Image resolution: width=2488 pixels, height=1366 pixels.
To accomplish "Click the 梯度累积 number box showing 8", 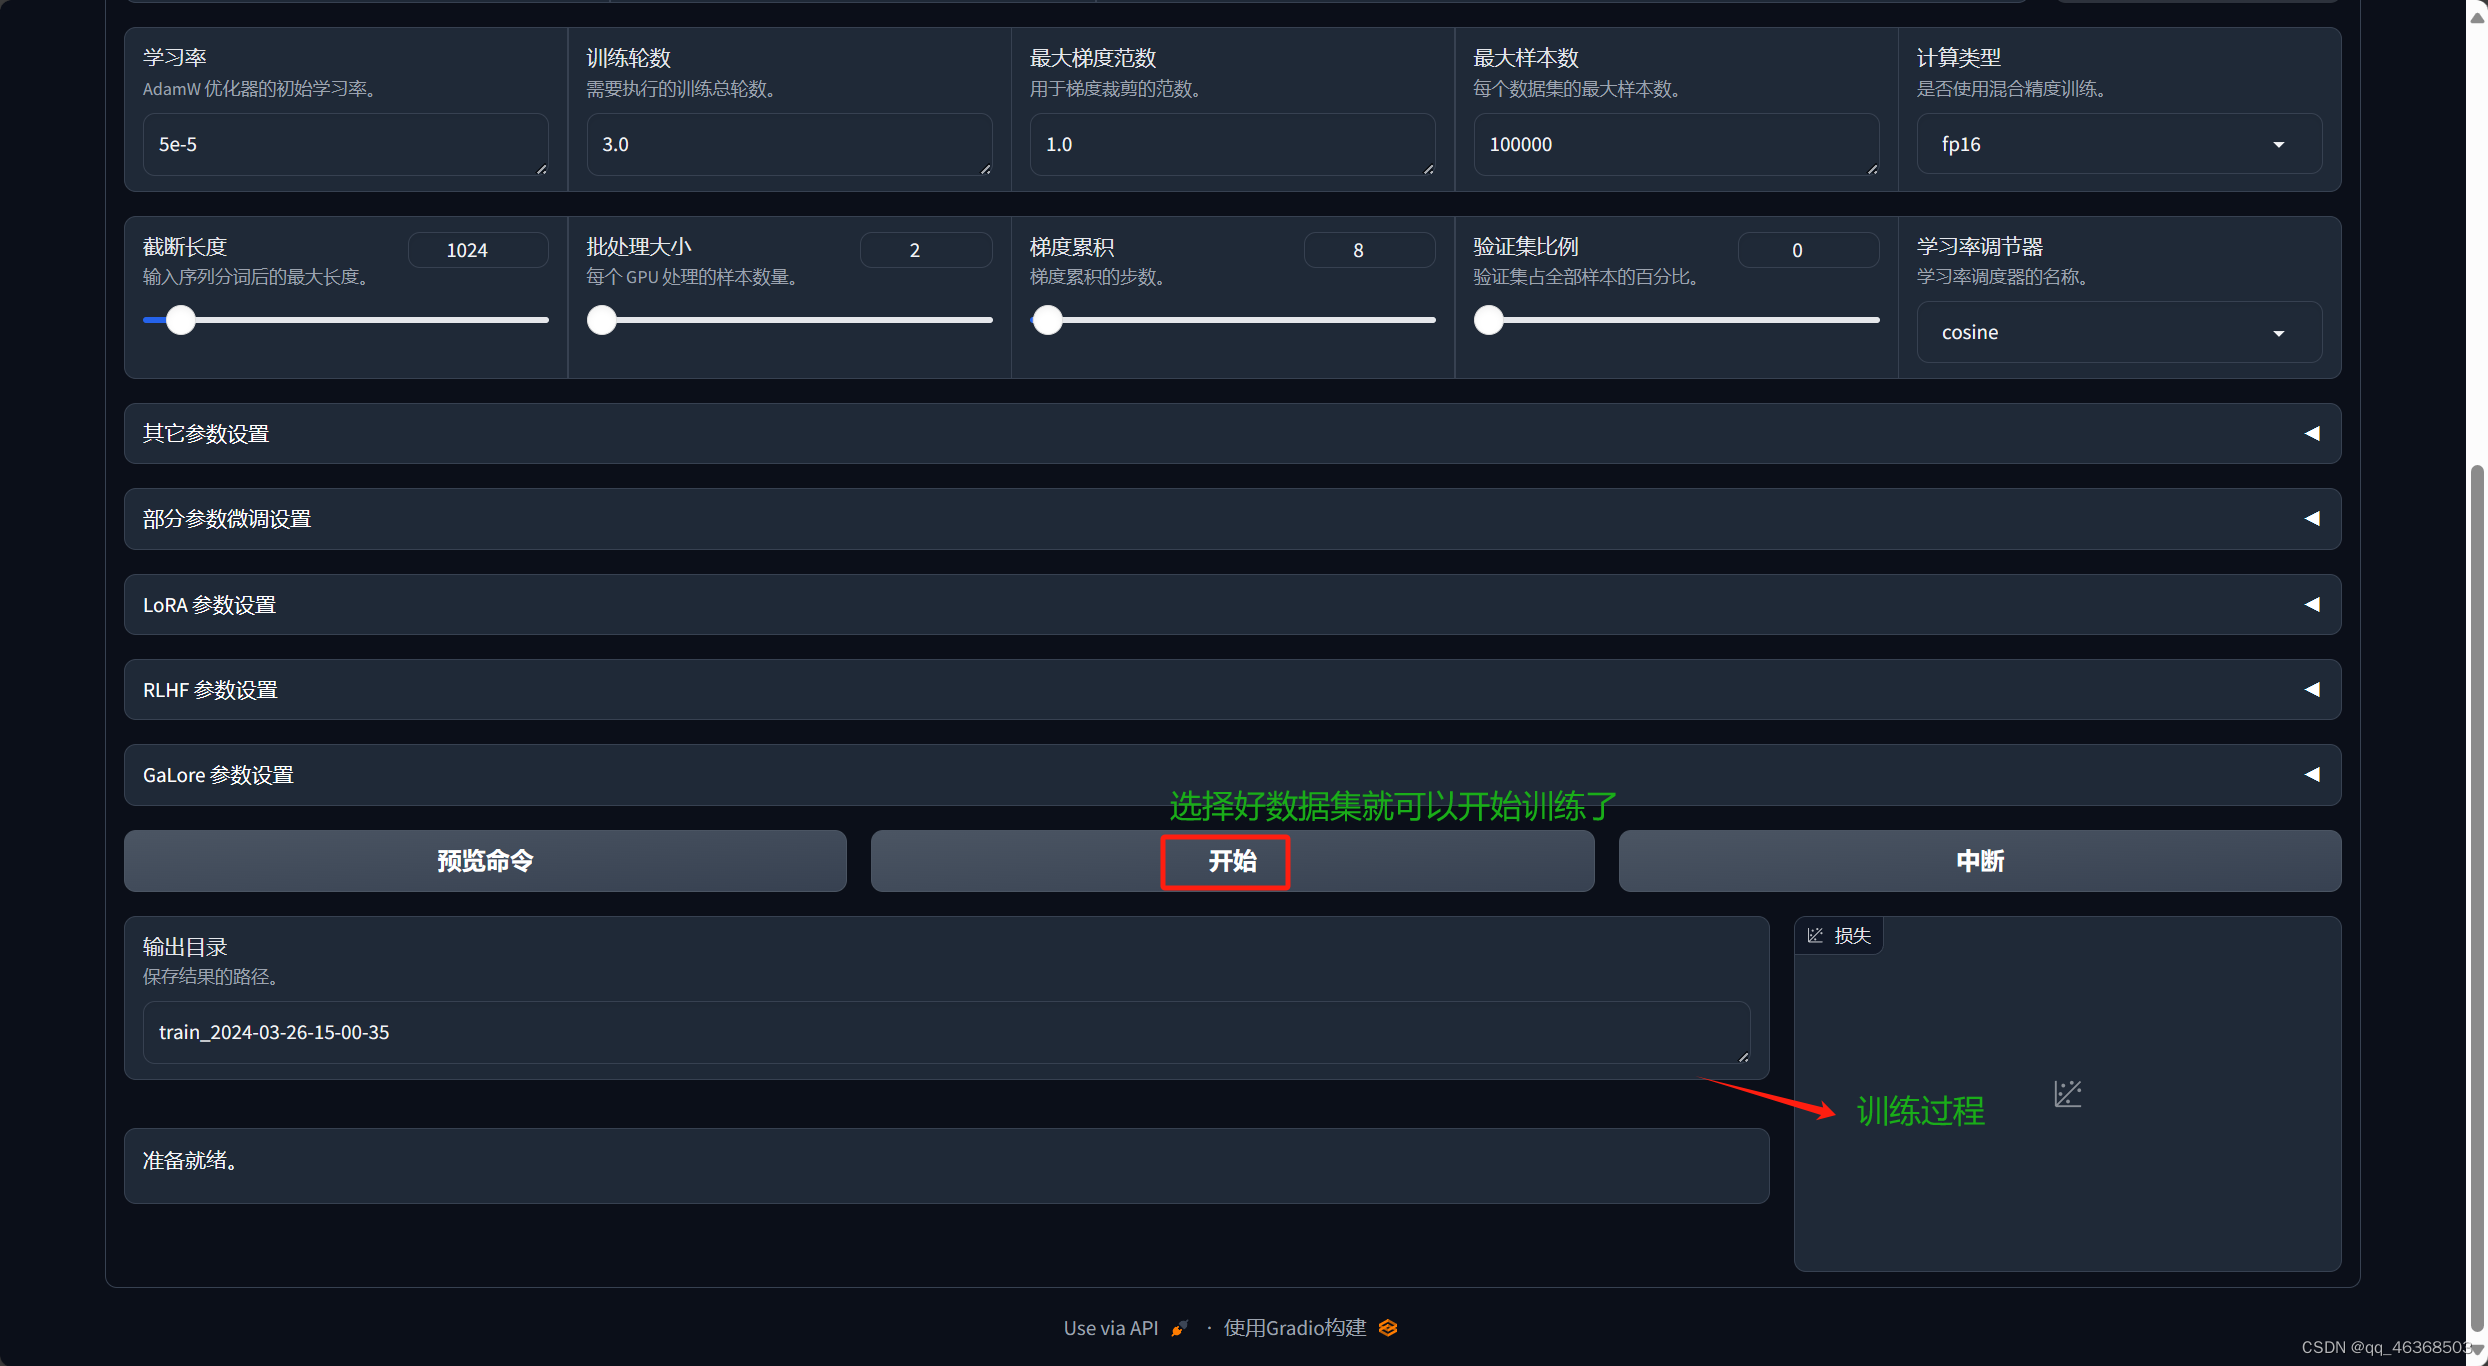I will pos(1369,250).
